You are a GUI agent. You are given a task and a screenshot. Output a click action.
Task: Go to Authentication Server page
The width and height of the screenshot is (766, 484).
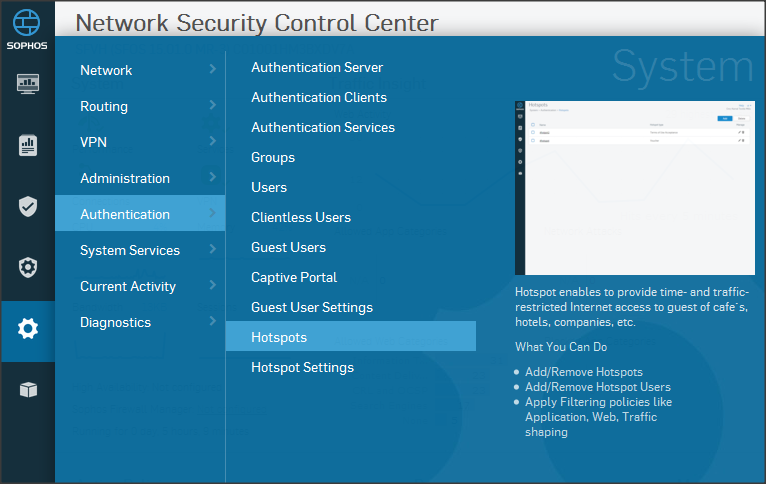[317, 67]
